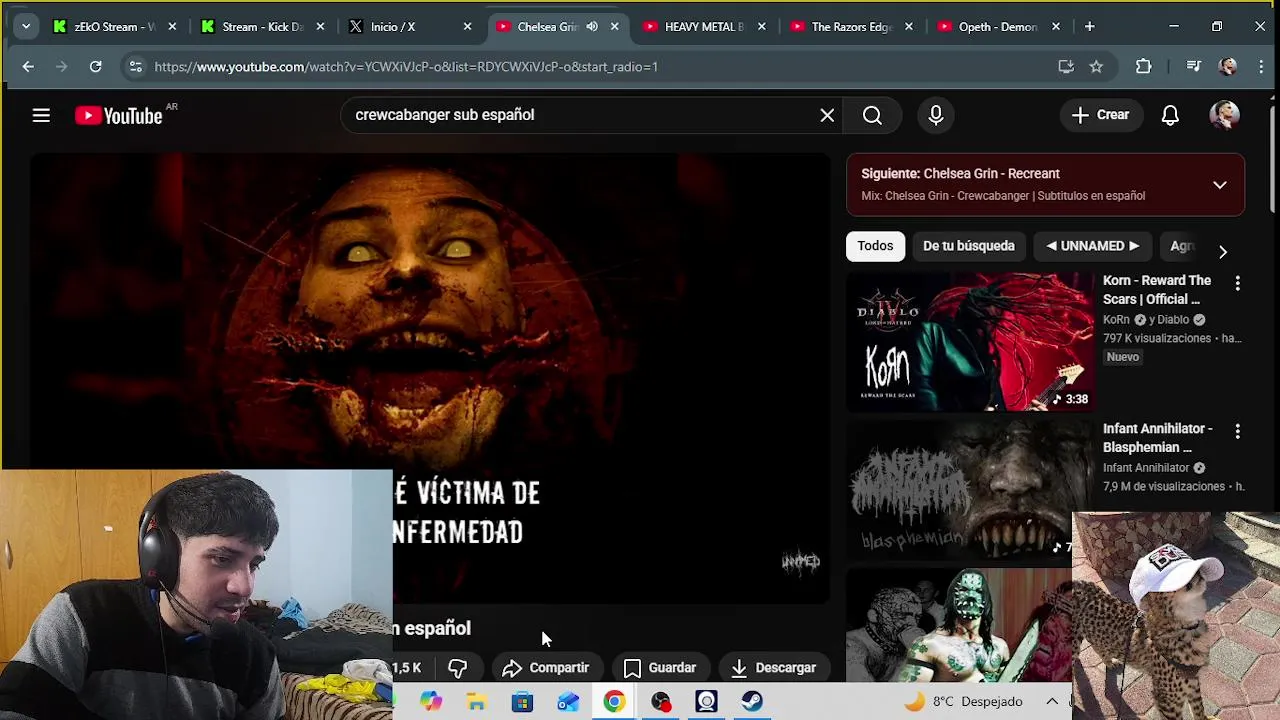Show more filter chips with right arrow
Image resolution: width=1280 pixels, height=720 pixels.
coord(1222,252)
